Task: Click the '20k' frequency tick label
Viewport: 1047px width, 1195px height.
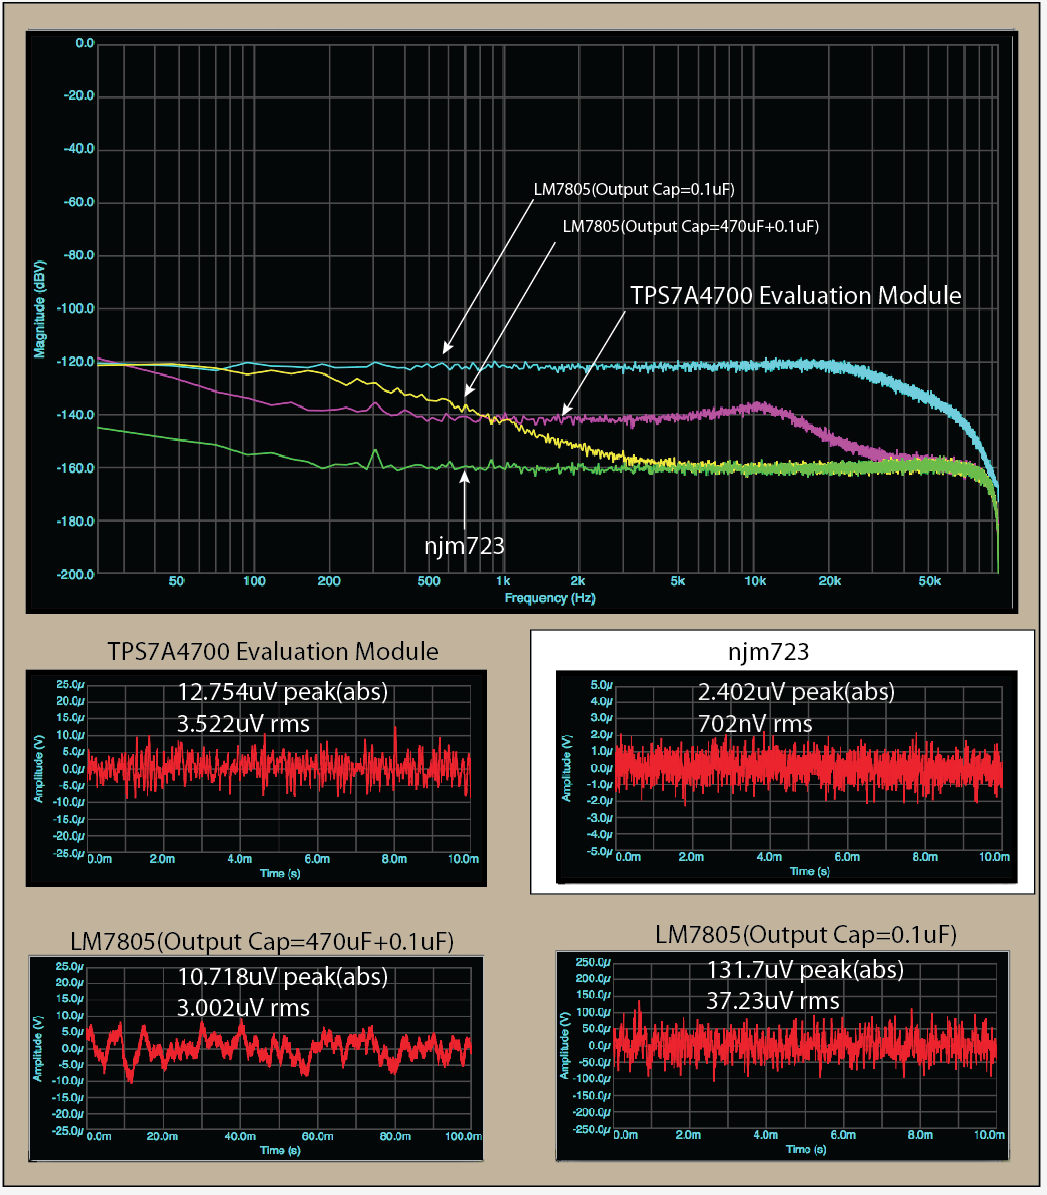Action: coord(830,581)
